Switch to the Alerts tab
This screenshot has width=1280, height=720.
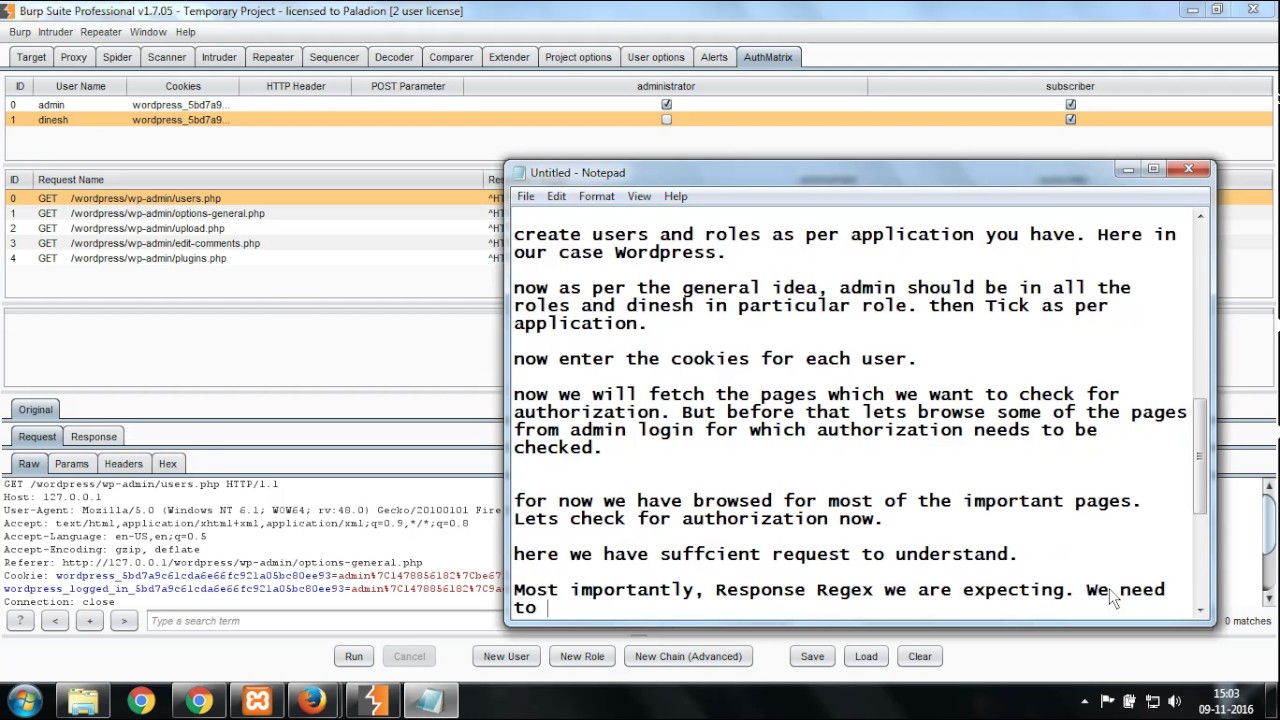coord(714,57)
